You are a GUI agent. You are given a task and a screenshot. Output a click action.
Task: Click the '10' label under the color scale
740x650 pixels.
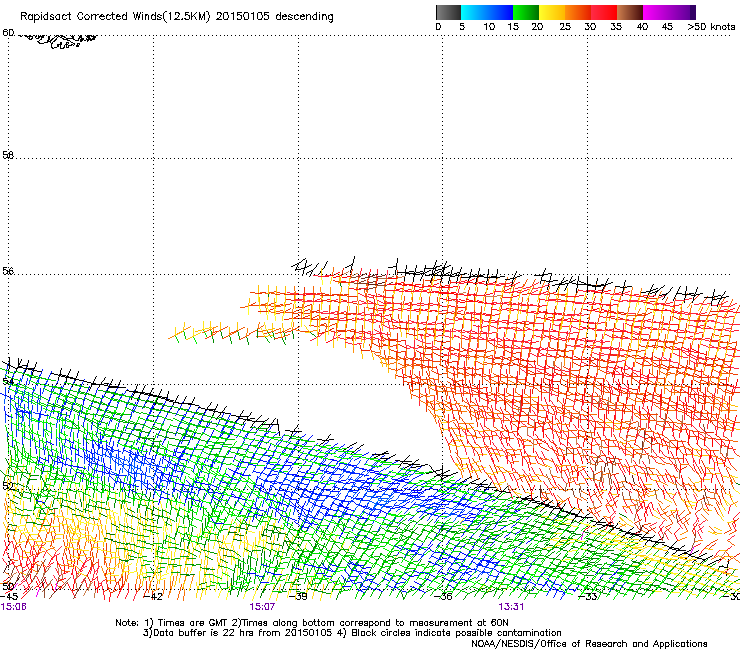489,27
